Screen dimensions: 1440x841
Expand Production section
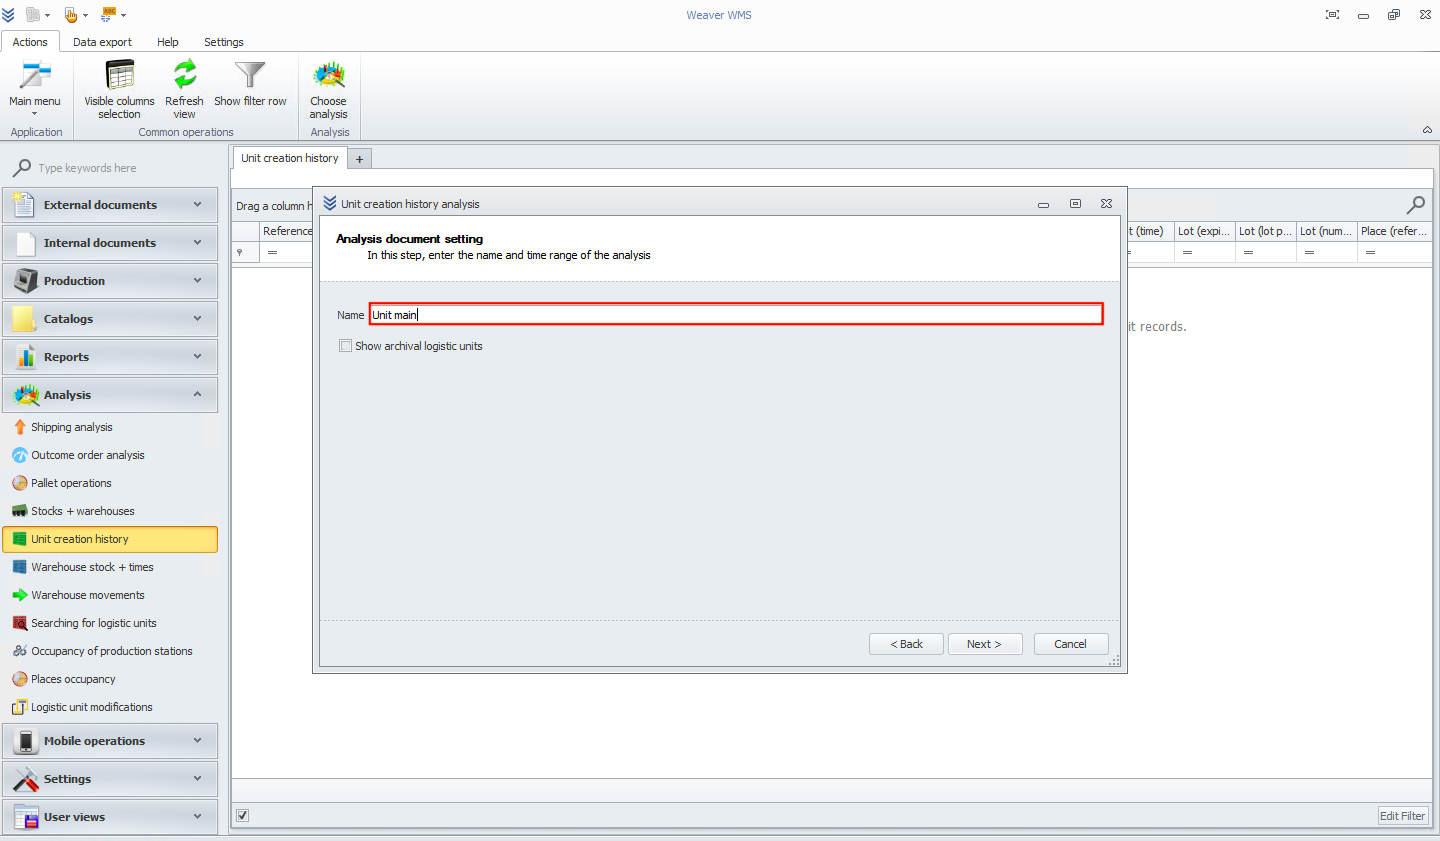click(110, 281)
